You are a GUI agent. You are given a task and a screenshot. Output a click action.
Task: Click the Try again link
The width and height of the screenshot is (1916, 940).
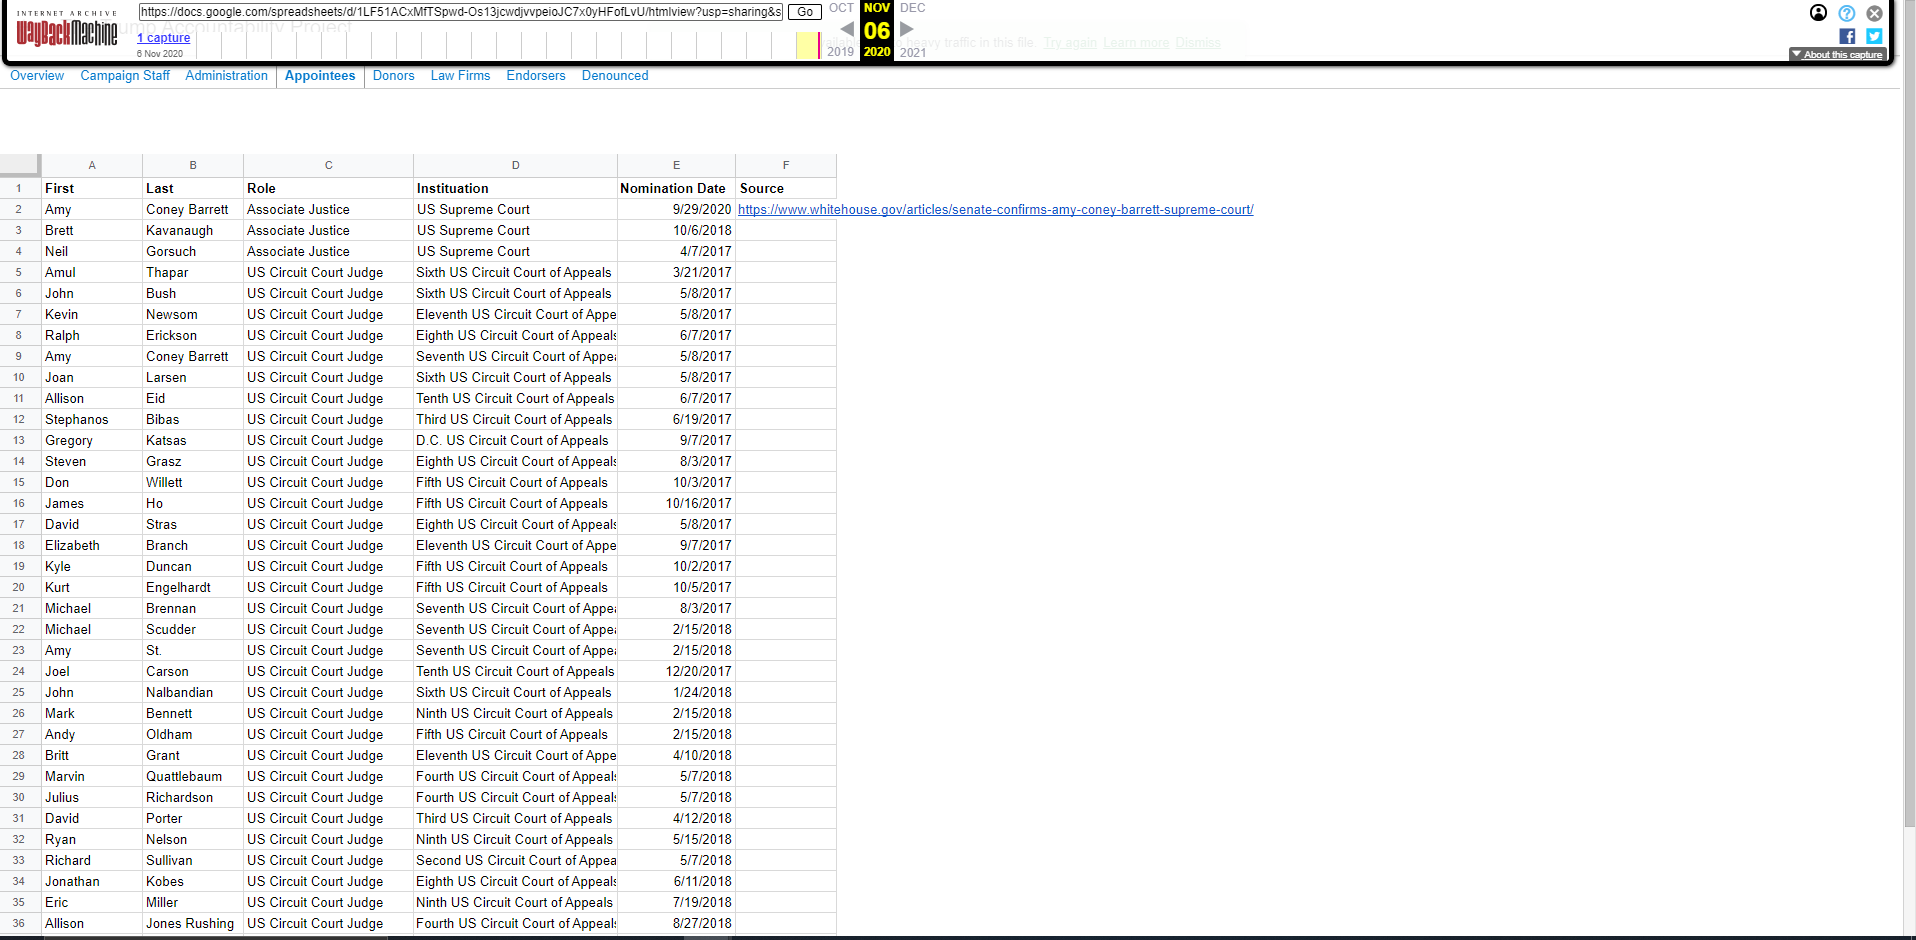tap(1070, 43)
